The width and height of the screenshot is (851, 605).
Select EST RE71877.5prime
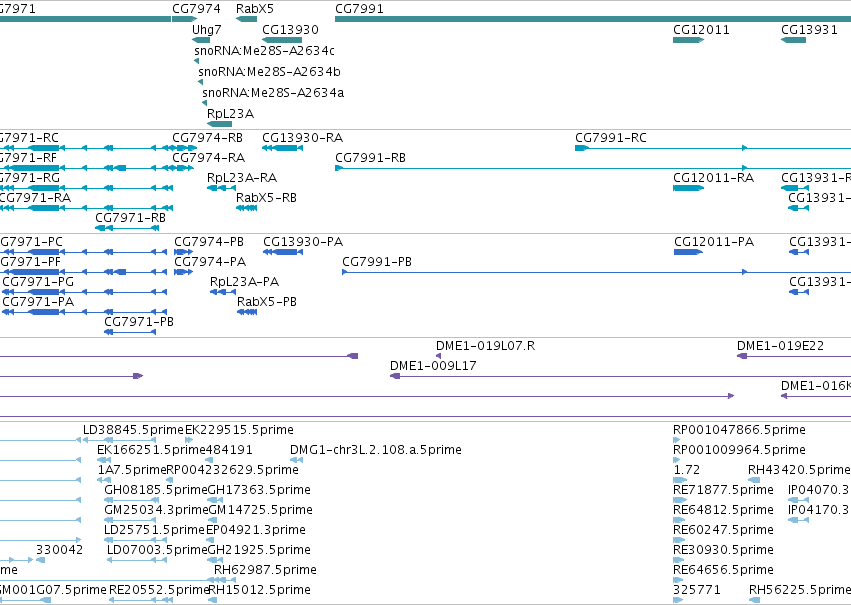[x=723, y=491]
